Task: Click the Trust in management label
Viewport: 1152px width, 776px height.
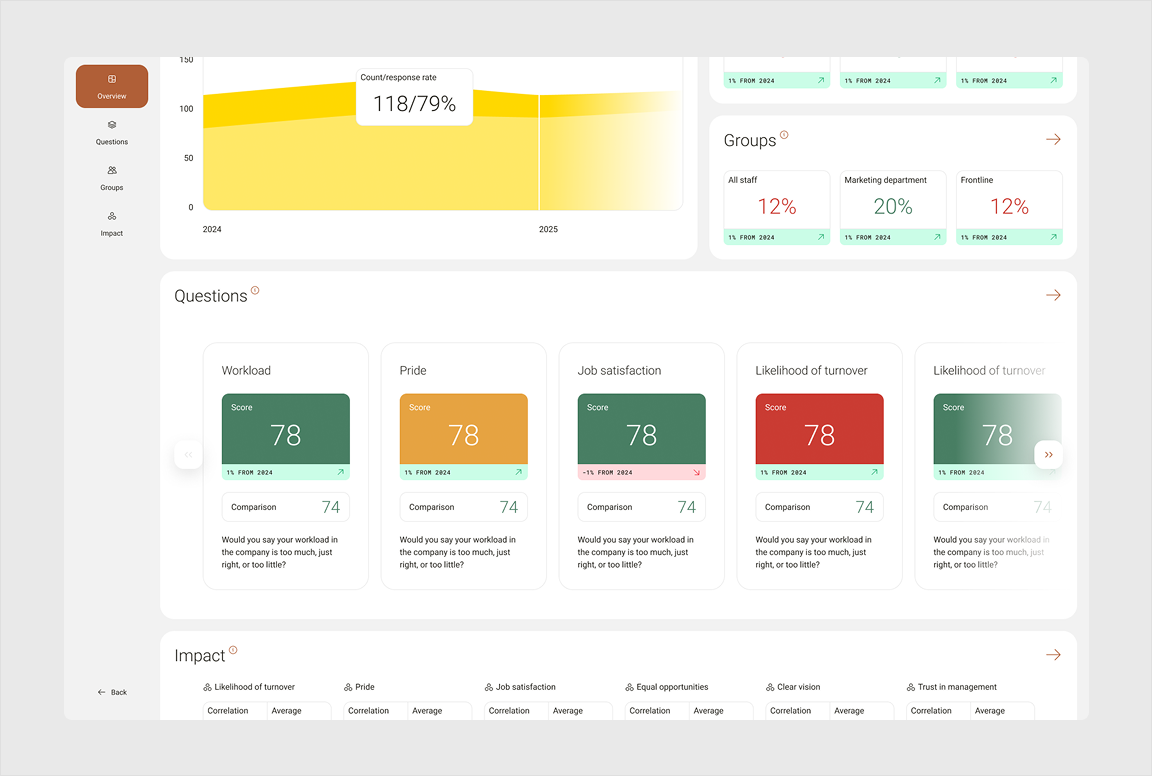Action: point(957,687)
